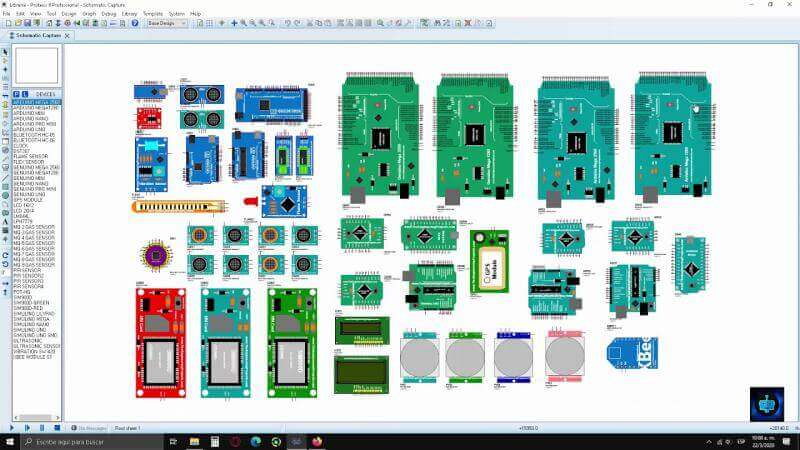Click the Redo arrow icon
Image resolution: width=800 pixels, height=450 pixels.
(297, 23)
